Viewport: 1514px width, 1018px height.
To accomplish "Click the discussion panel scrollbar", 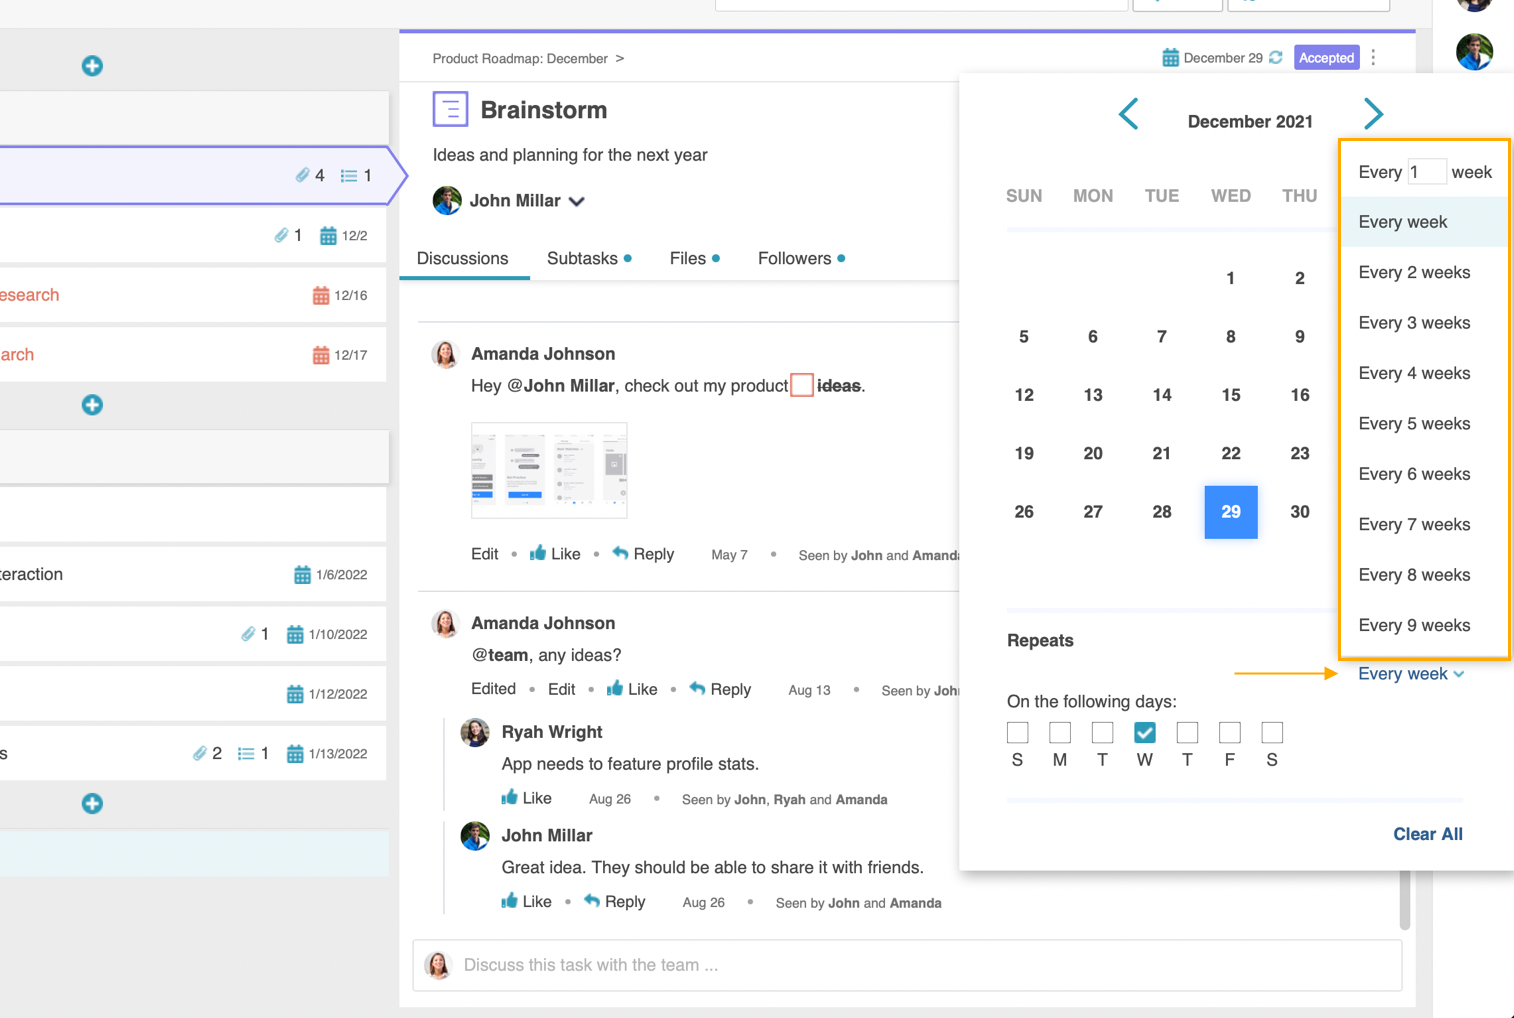I will tap(1405, 900).
